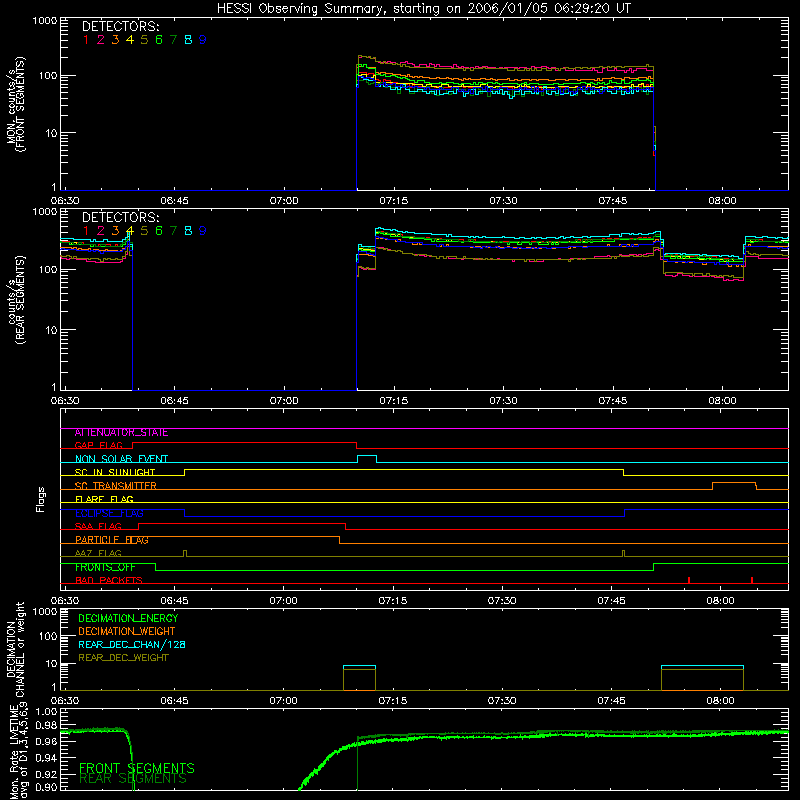The height and width of the screenshot is (800, 800).
Task: Click detector 2 in front segments legend
Action: (101, 40)
